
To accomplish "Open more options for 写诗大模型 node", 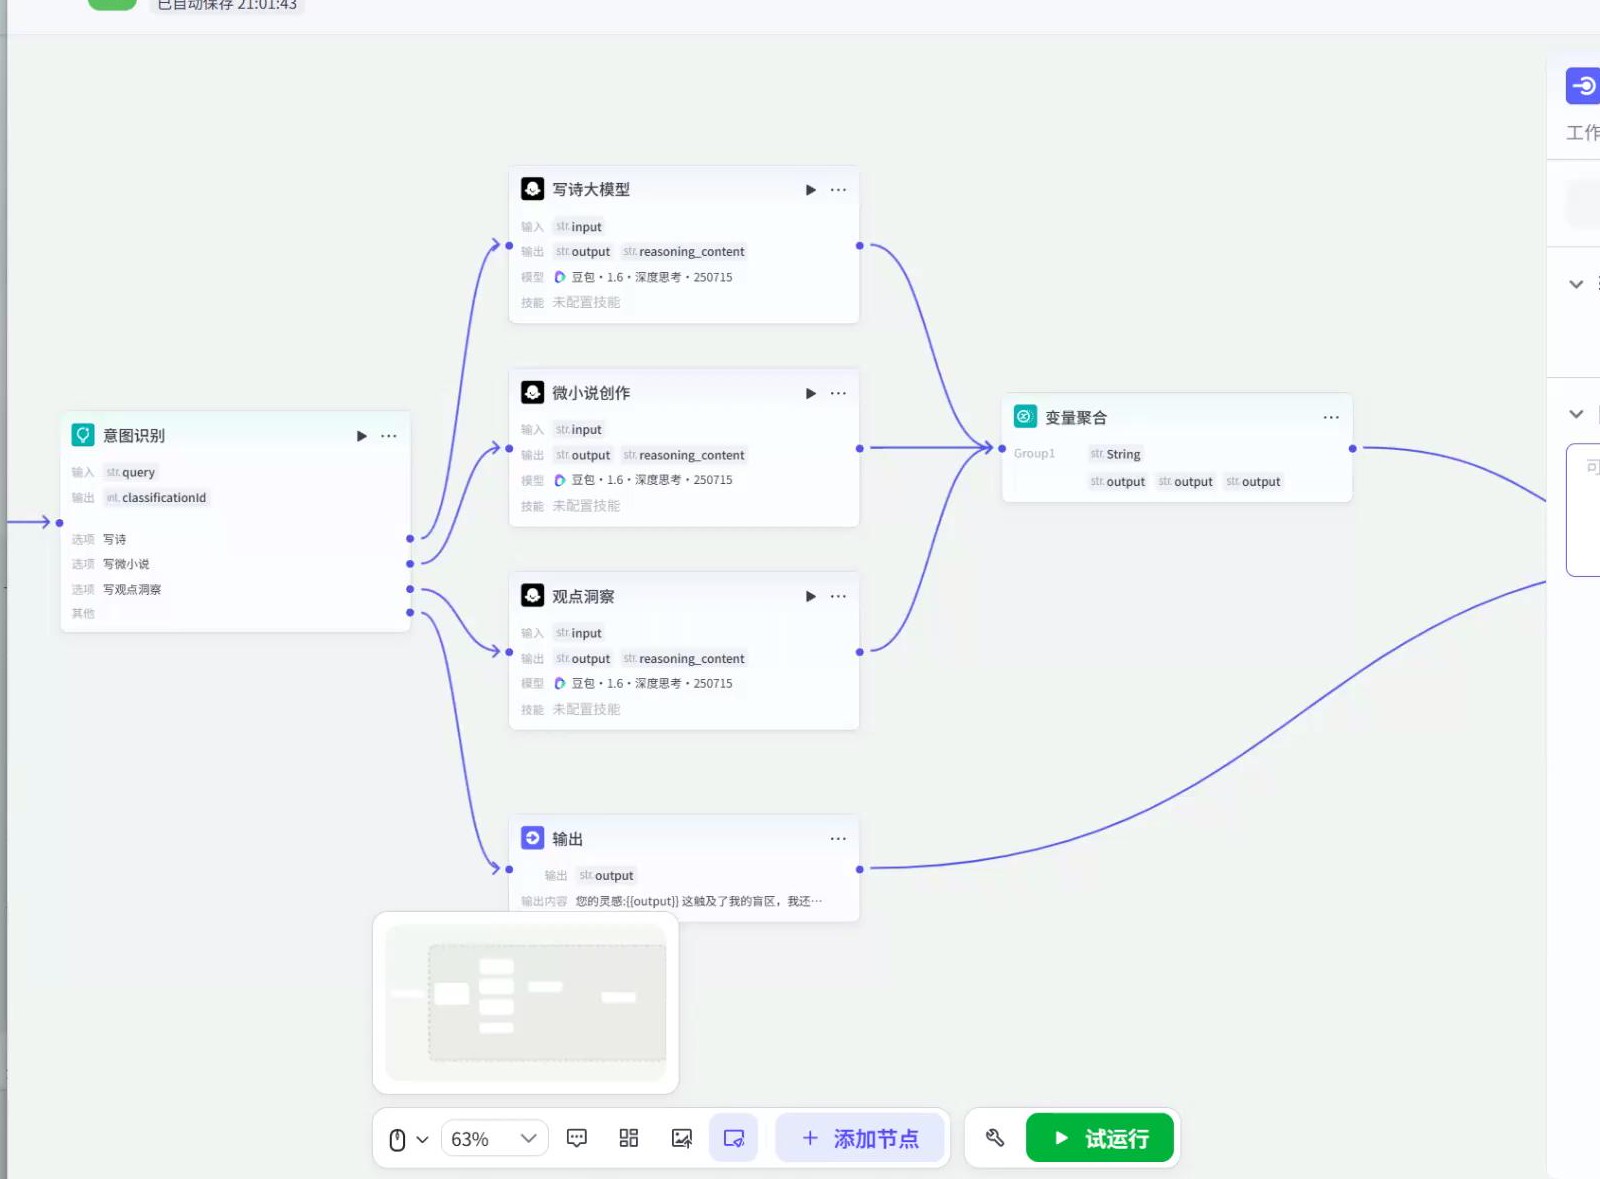I will (838, 190).
